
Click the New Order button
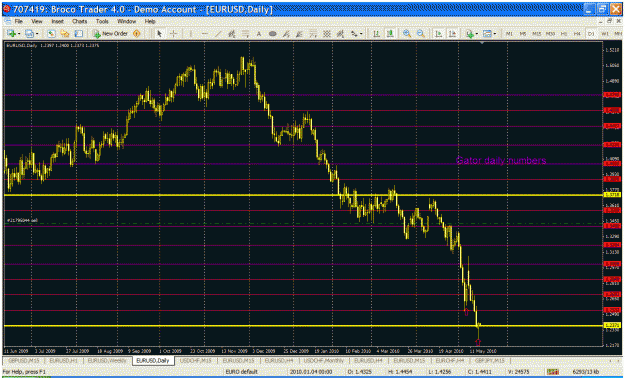click(110, 34)
